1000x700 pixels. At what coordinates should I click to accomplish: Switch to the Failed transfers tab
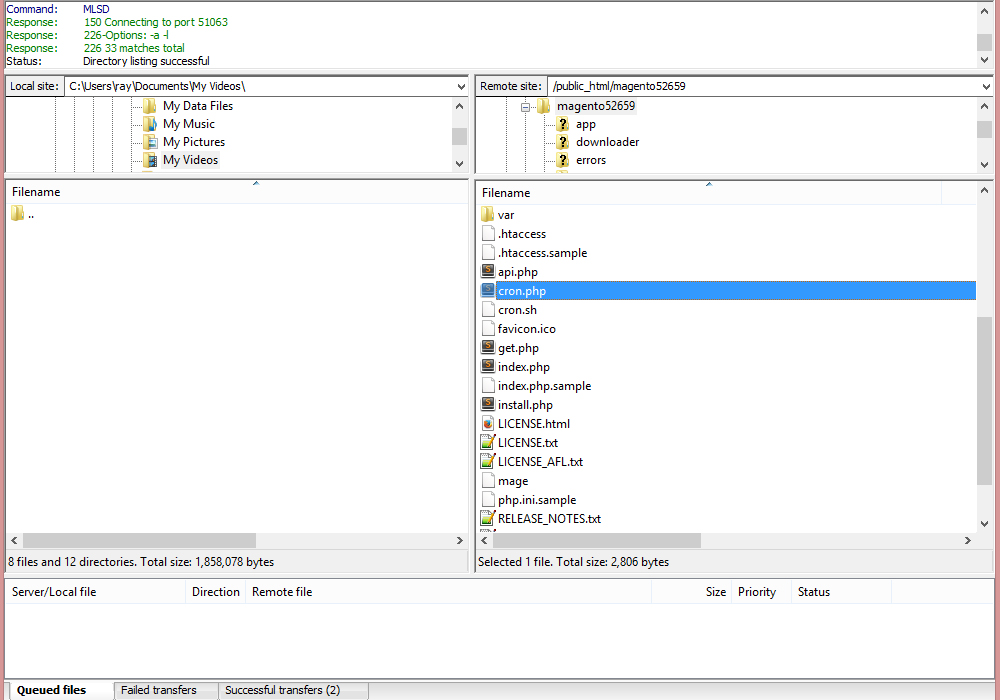[158, 690]
